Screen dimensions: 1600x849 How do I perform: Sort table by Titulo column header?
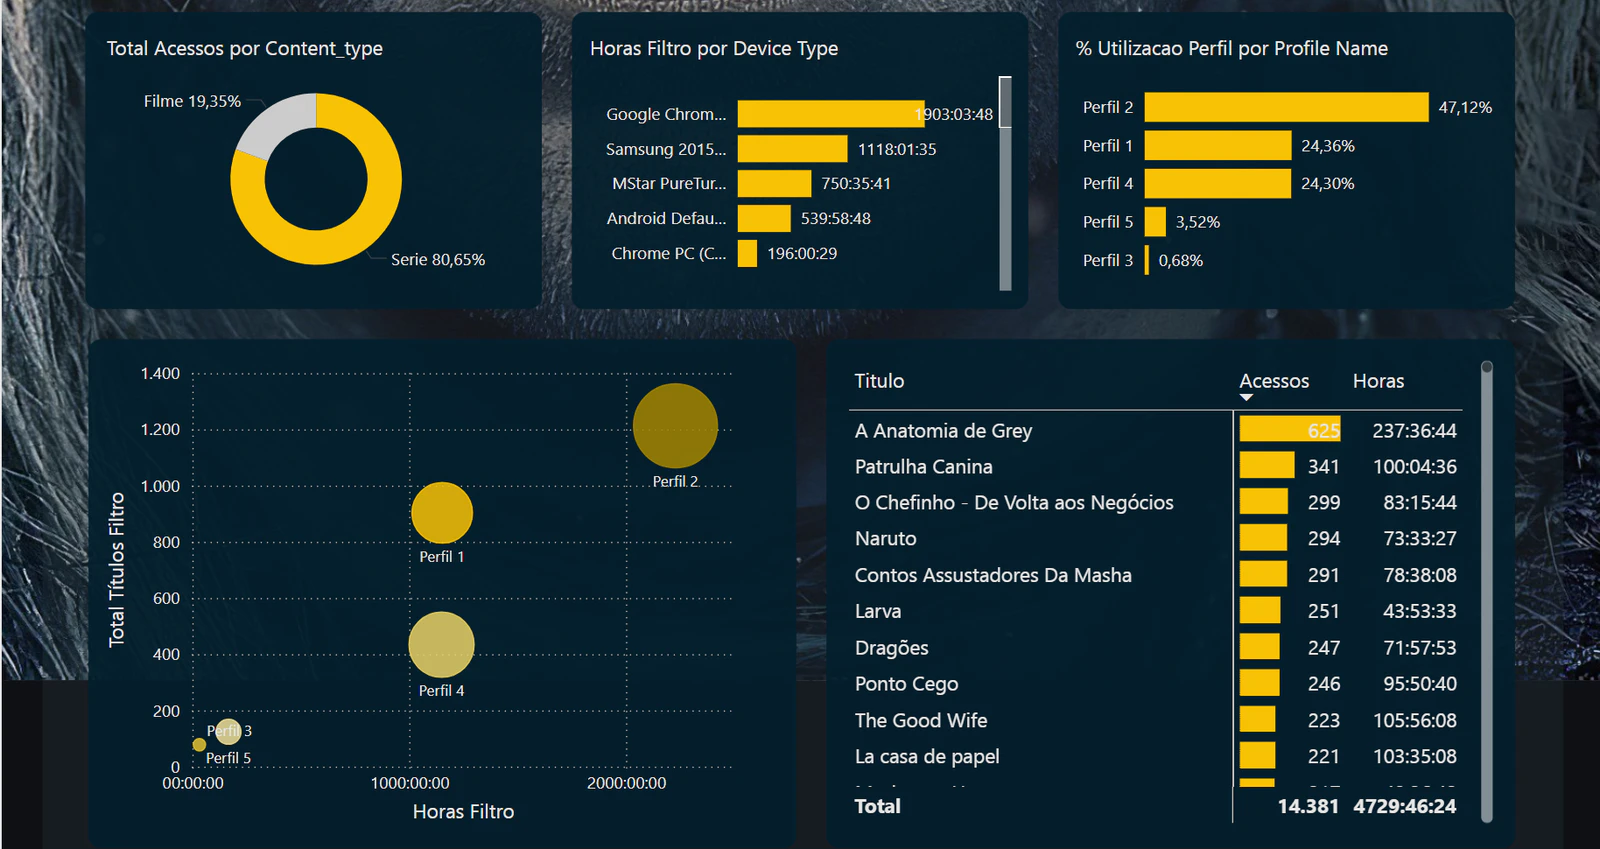879,381
